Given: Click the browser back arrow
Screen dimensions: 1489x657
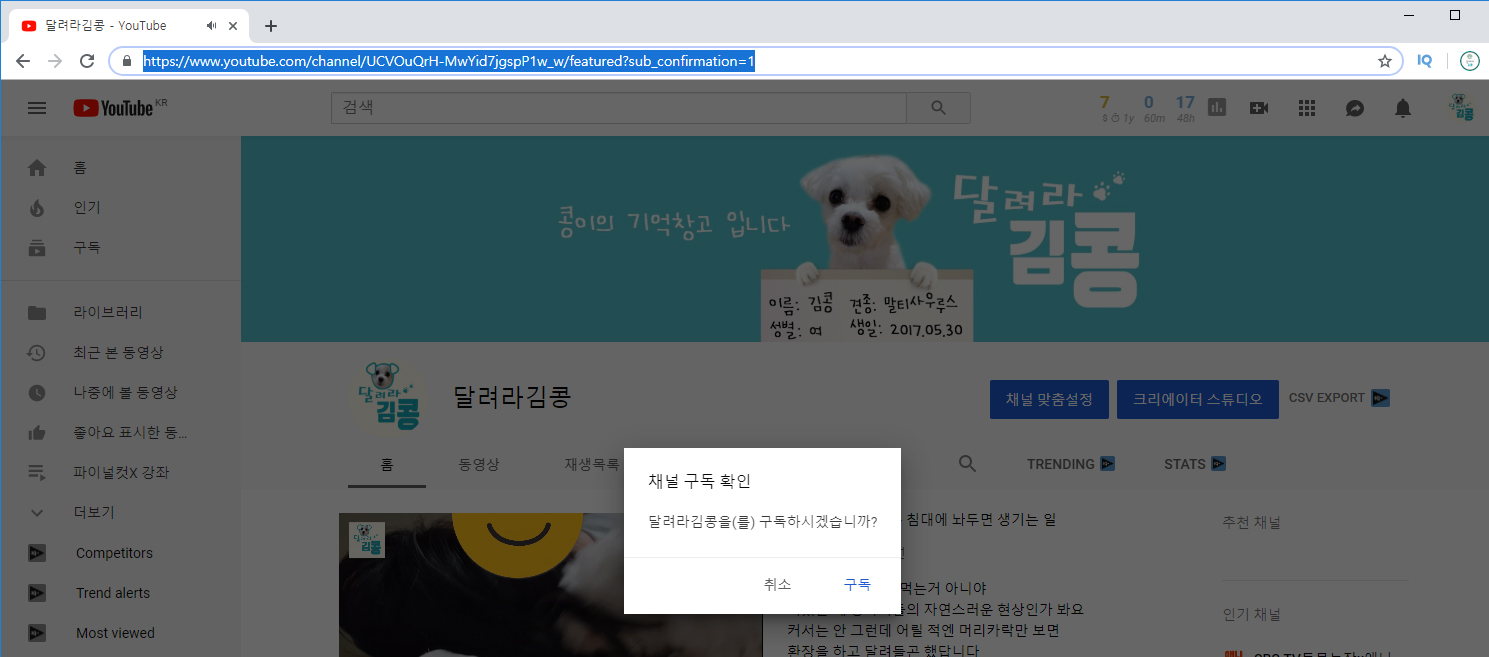Looking at the screenshot, I should [23, 61].
